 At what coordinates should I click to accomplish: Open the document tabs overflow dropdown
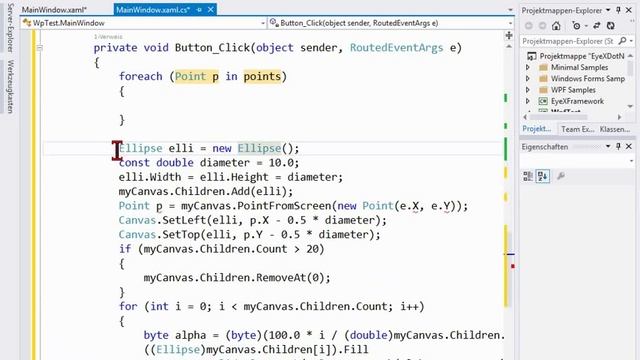[x=510, y=10]
